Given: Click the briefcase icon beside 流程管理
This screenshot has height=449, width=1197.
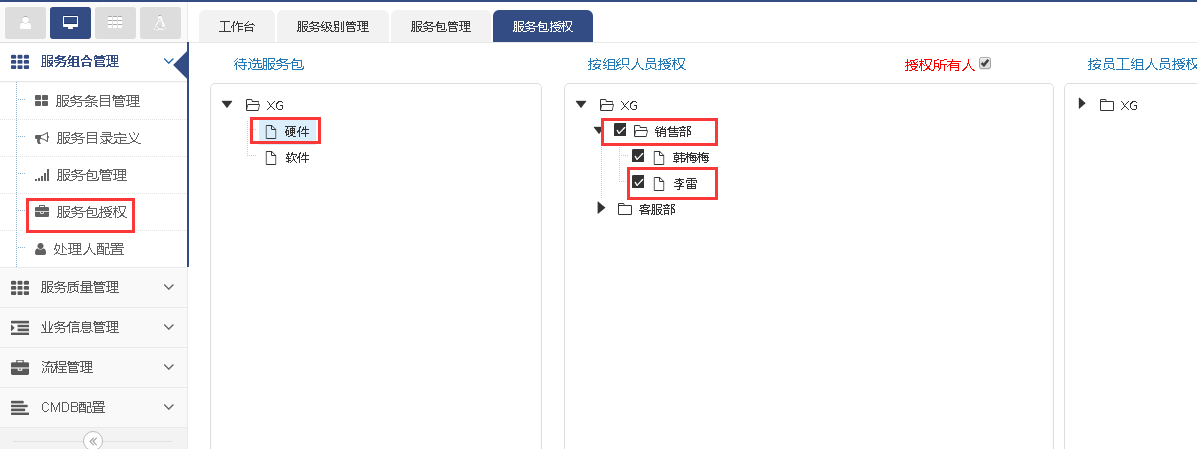Looking at the screenshot, I should 20,367.
